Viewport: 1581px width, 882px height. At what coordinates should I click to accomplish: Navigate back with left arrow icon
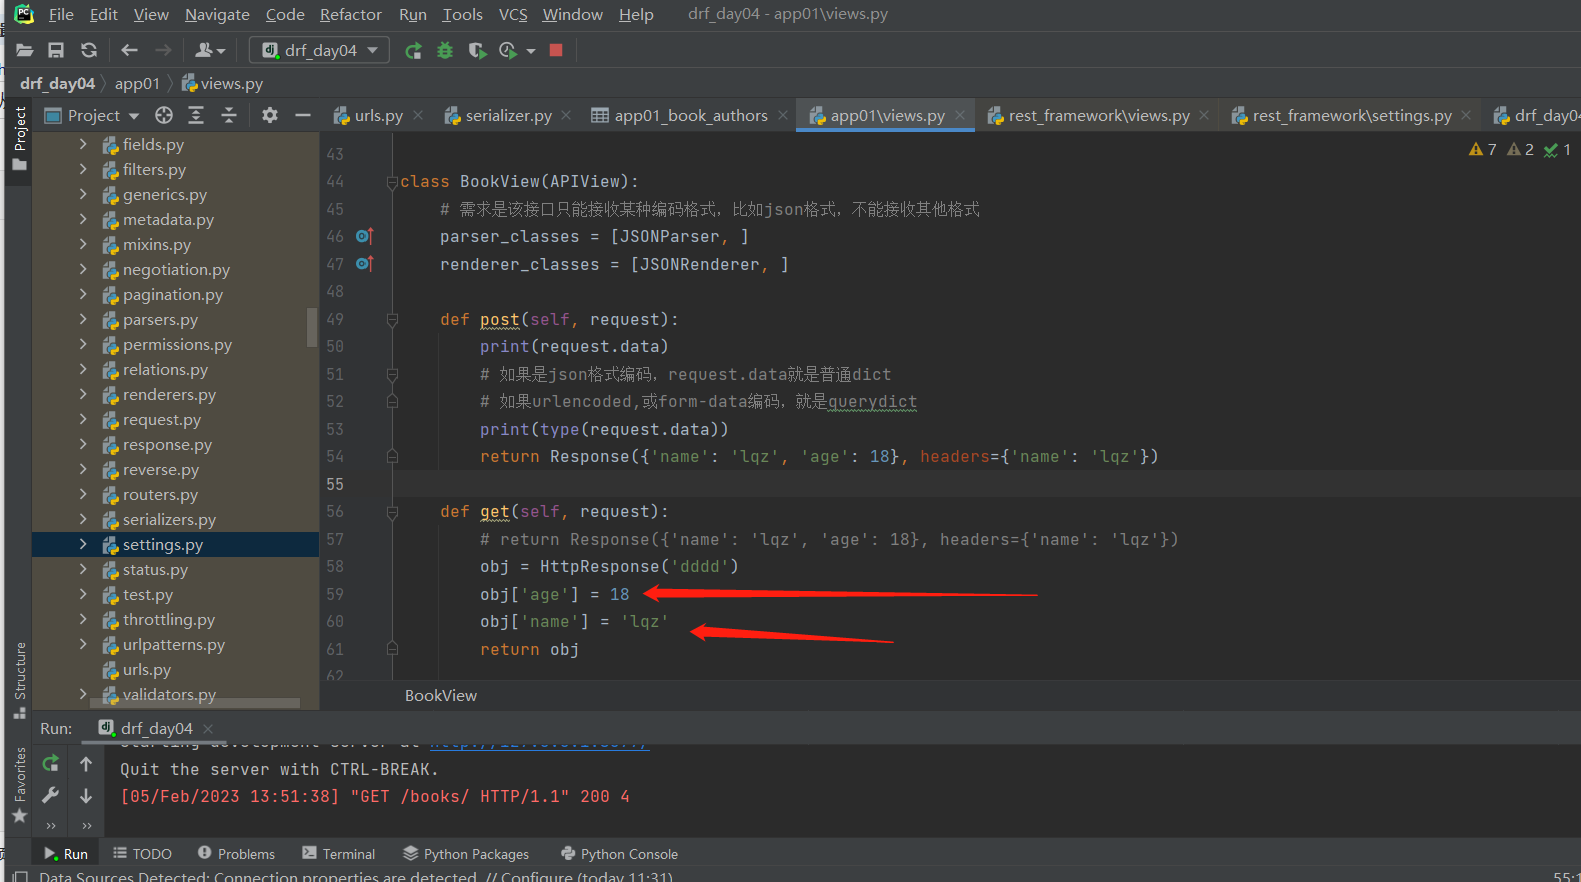tap(129, 50)
